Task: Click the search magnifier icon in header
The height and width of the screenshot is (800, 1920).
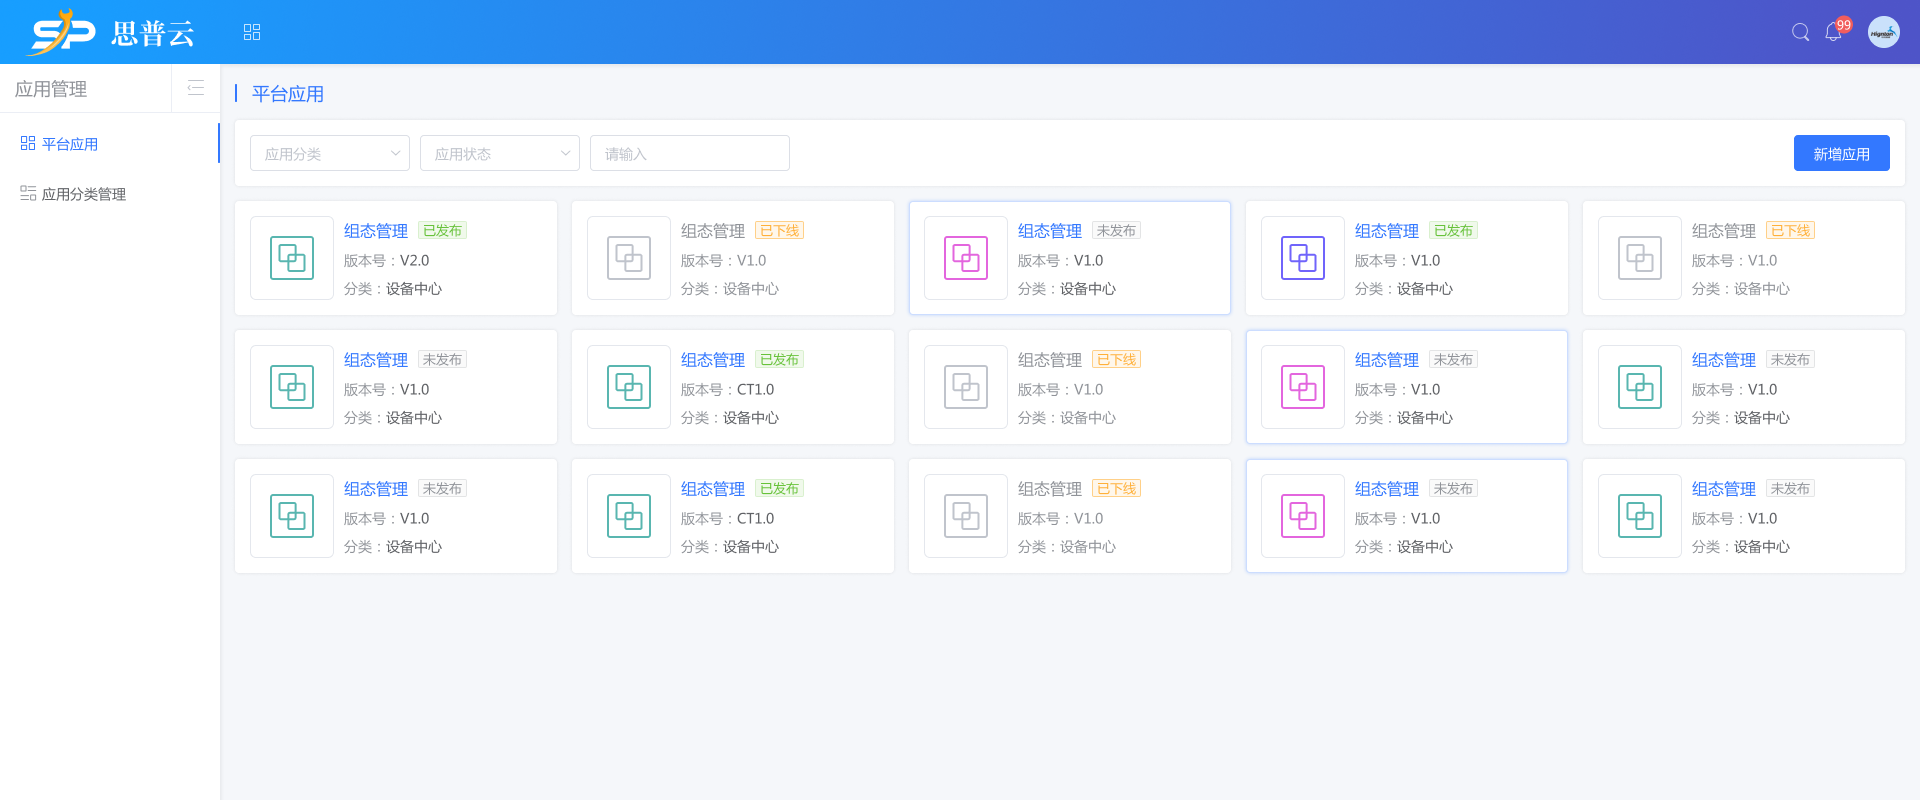Action: 1800,32
